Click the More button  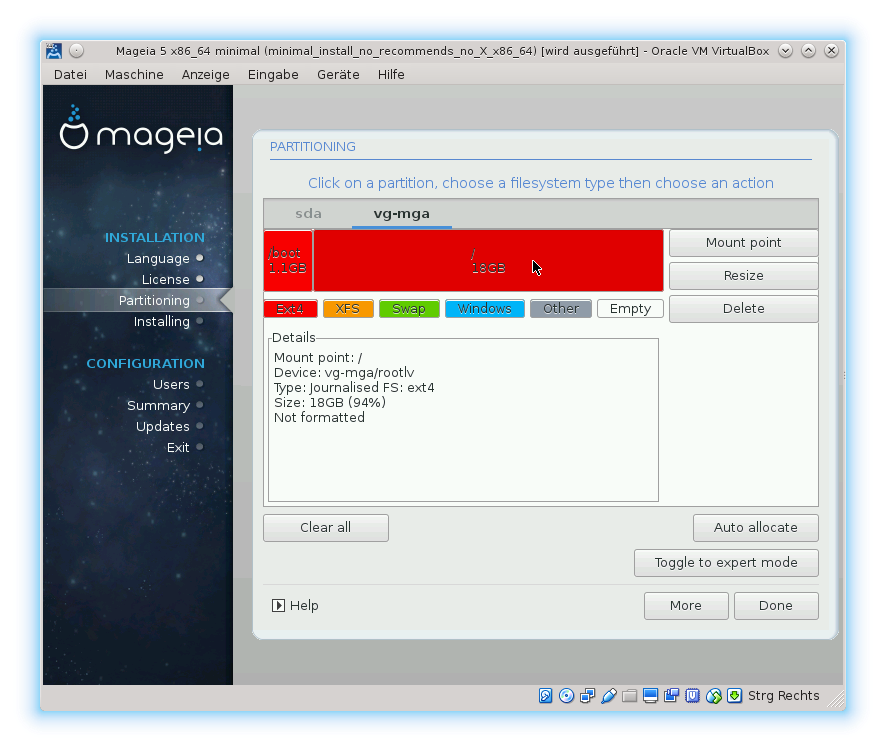[x=686, y=606]
